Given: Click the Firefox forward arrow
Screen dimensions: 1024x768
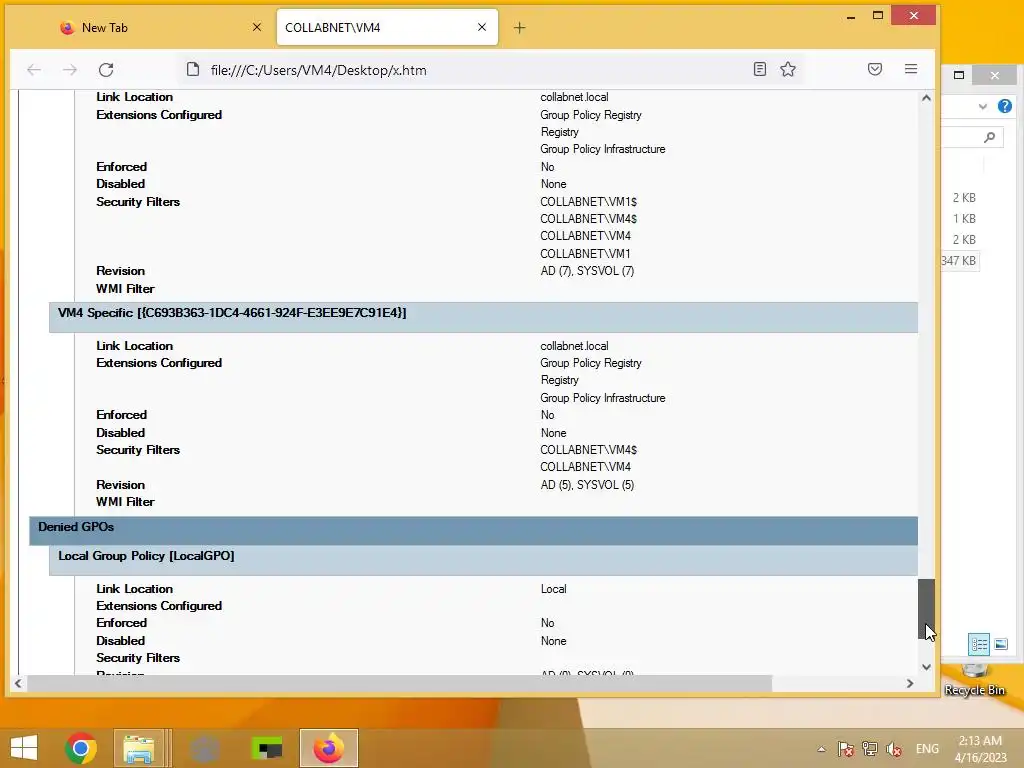Looking at the screenshot, I should [x=70, y=70].
